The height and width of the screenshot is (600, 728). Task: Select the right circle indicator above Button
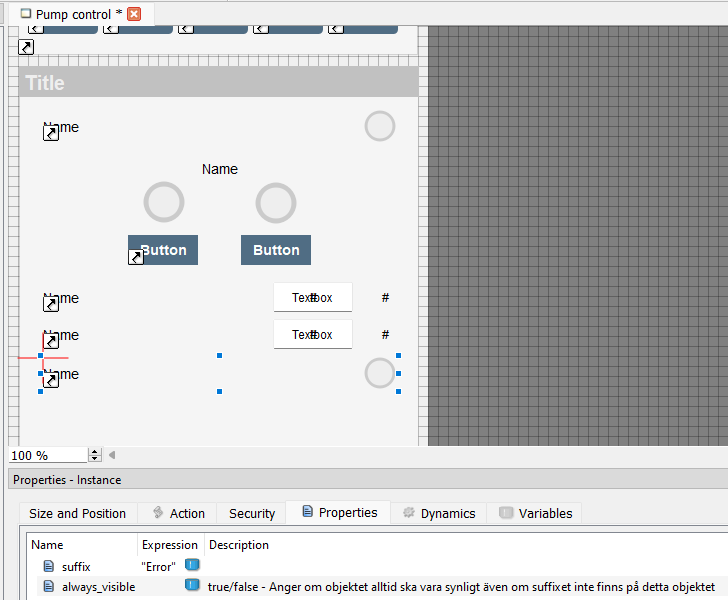click(276, 203)
